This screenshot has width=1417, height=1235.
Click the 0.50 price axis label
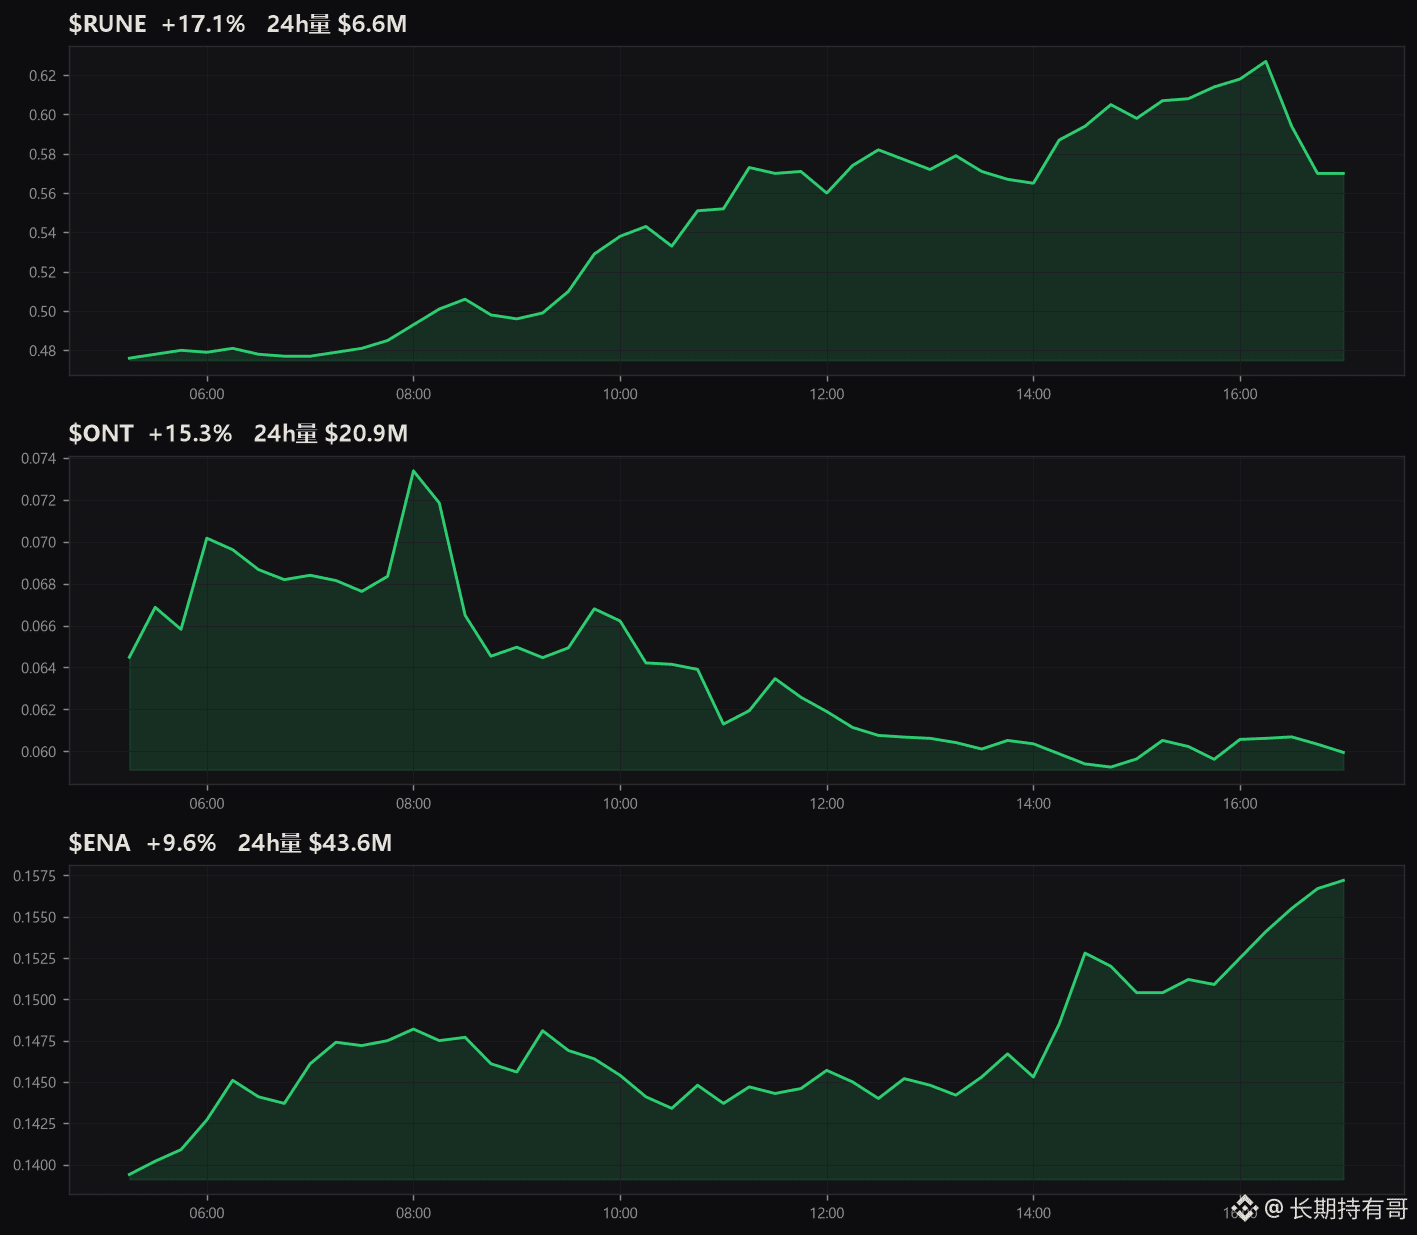click(x=43, y=312)
